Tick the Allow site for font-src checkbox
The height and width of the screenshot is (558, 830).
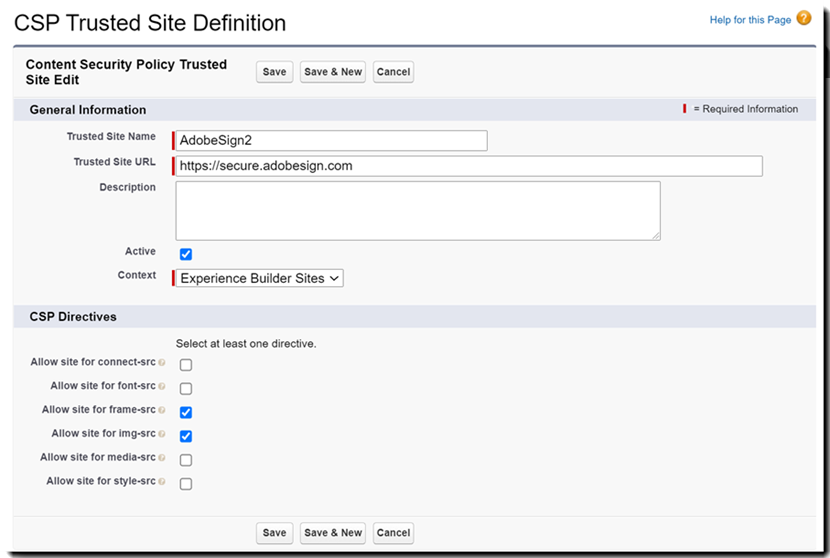186,389
